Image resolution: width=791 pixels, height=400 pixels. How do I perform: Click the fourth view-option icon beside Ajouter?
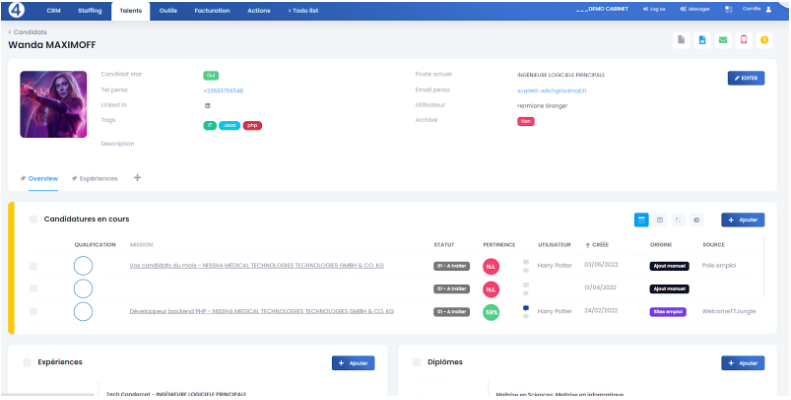(x=697, y=220)
